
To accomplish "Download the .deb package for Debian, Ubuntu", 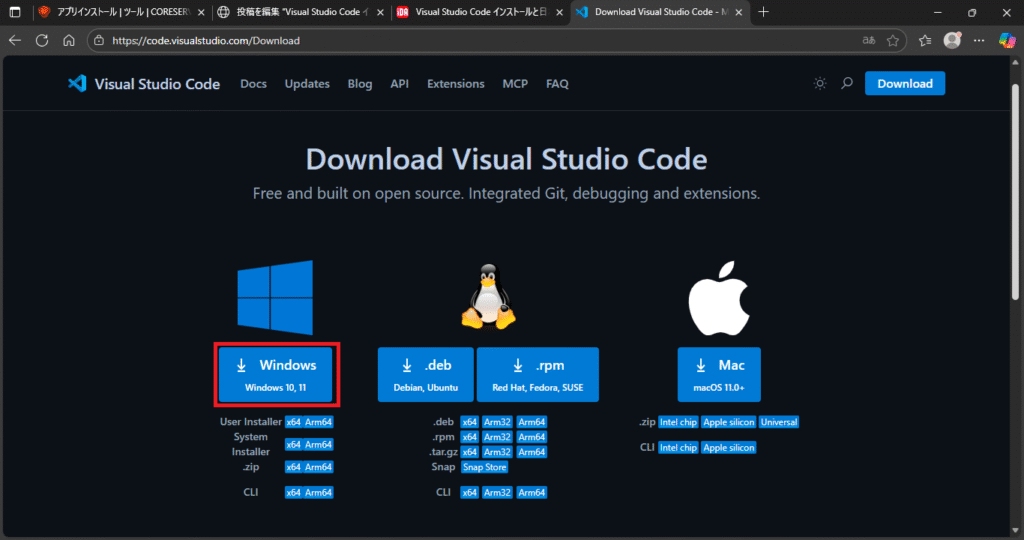I will [425, 375].
